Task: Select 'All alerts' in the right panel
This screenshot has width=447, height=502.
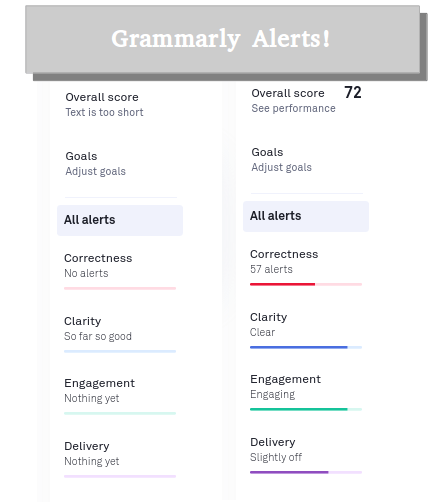Action: click(306, 216)
